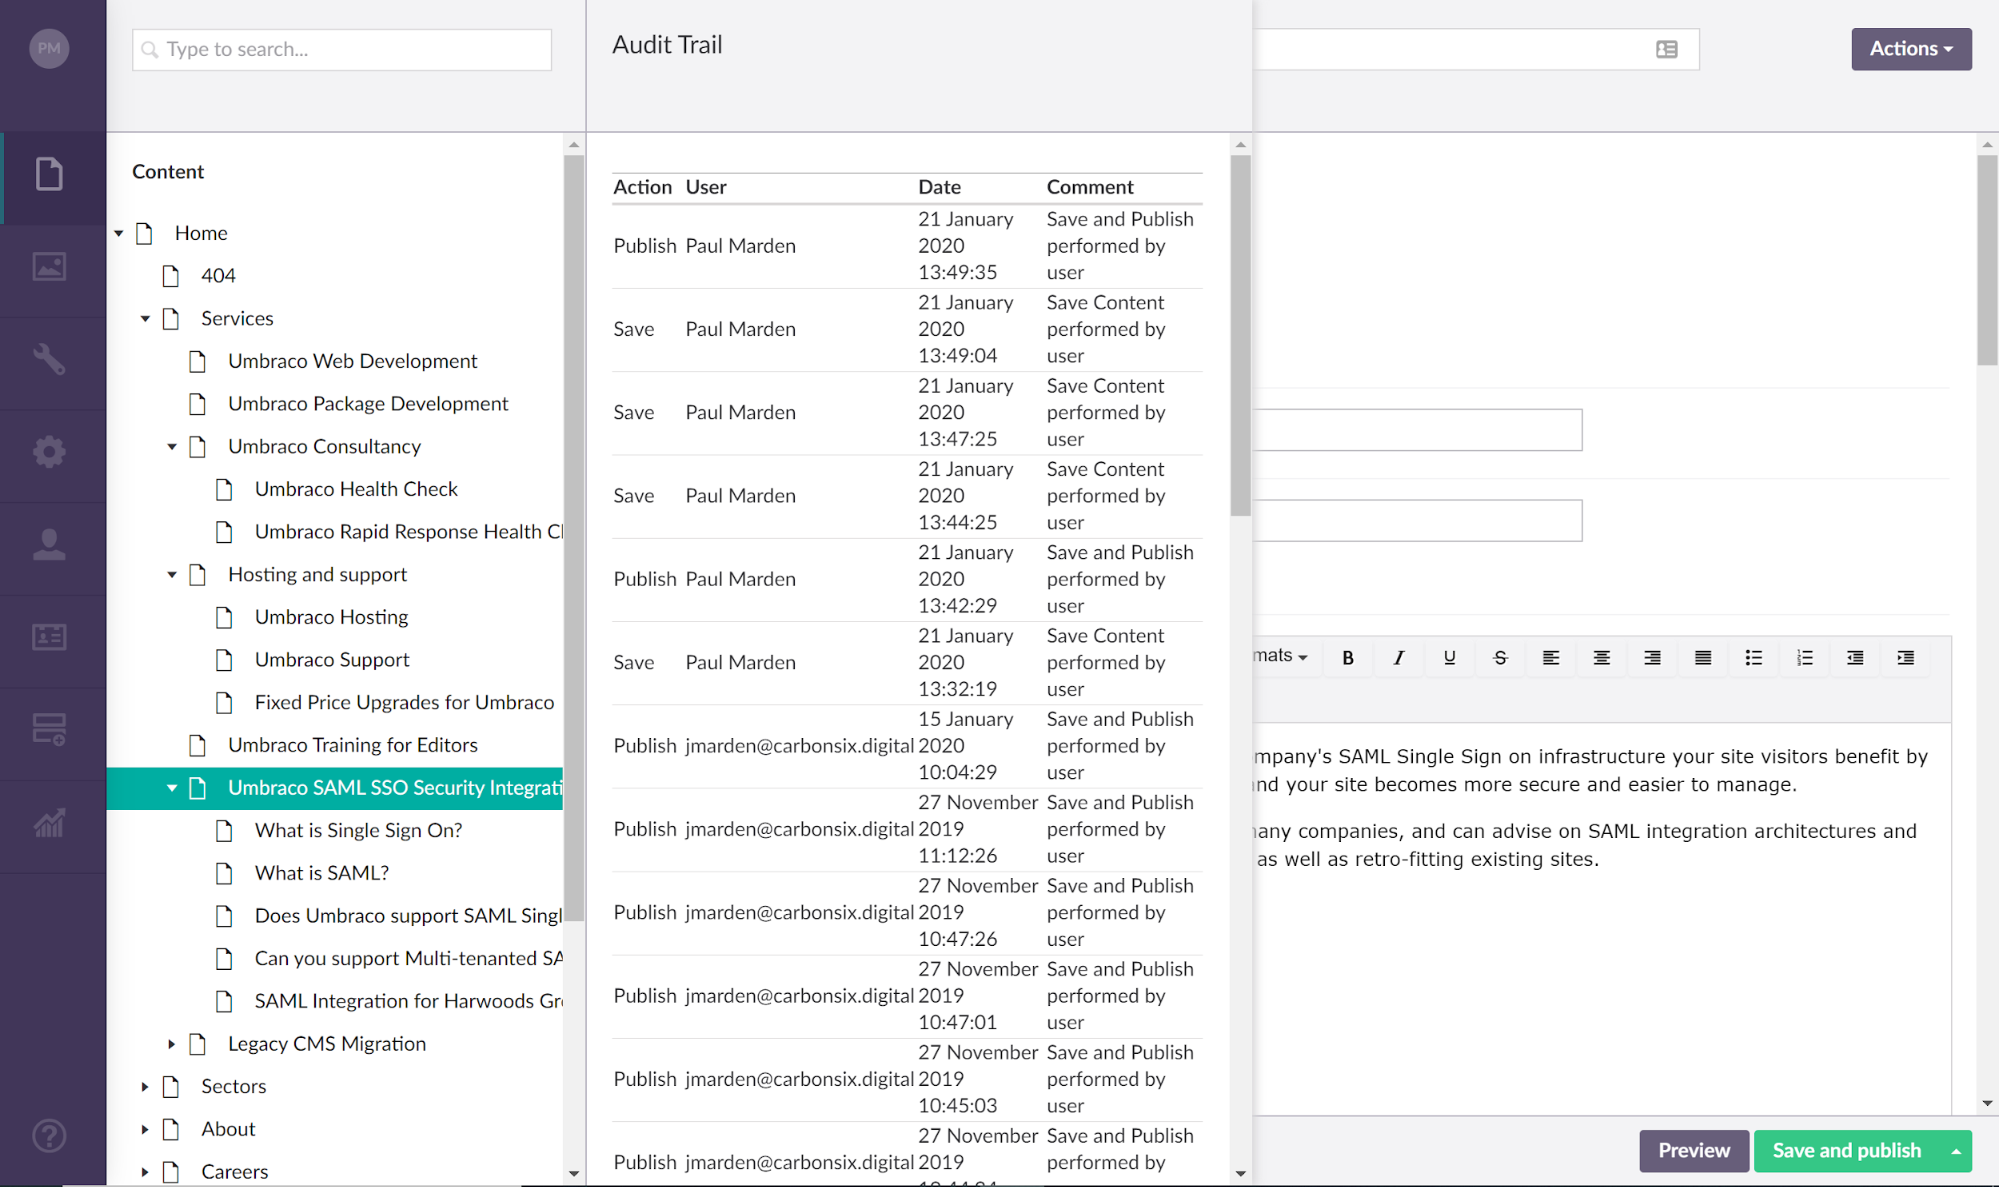Insert a bullet list

pos(1754,657)
